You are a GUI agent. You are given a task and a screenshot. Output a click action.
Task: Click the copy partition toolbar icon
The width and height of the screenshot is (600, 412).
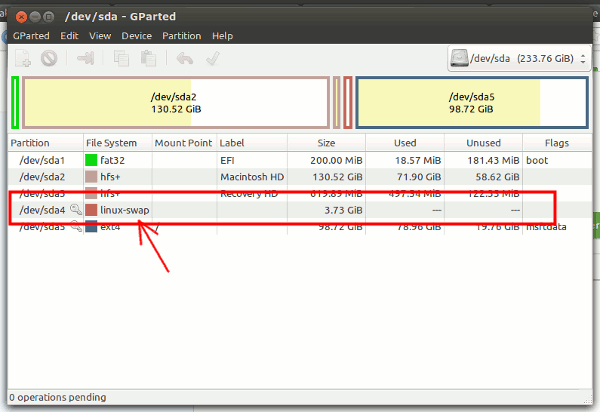tap(121, 59)
